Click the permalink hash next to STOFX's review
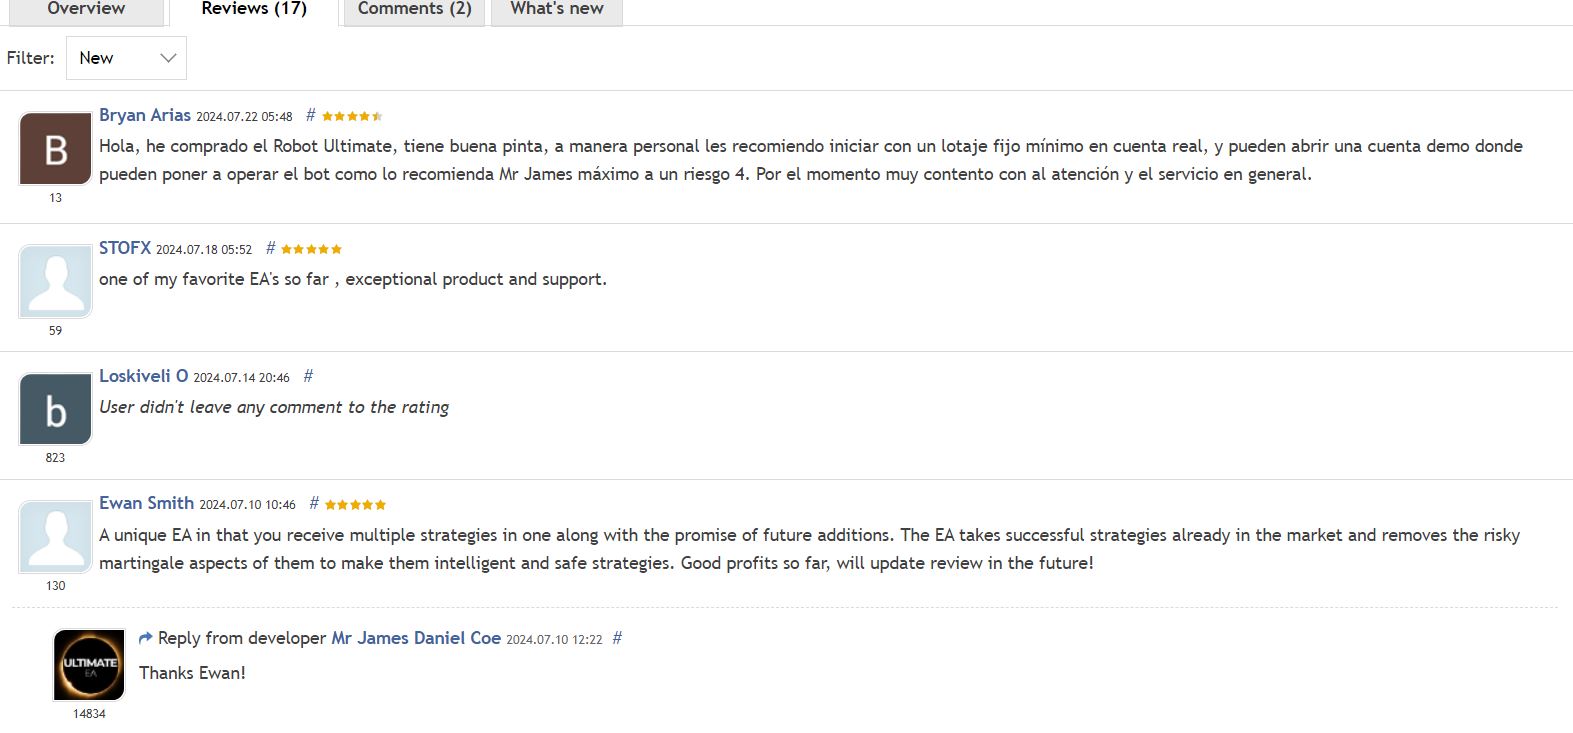The image size is (1573, 733). tap(268, 248)
